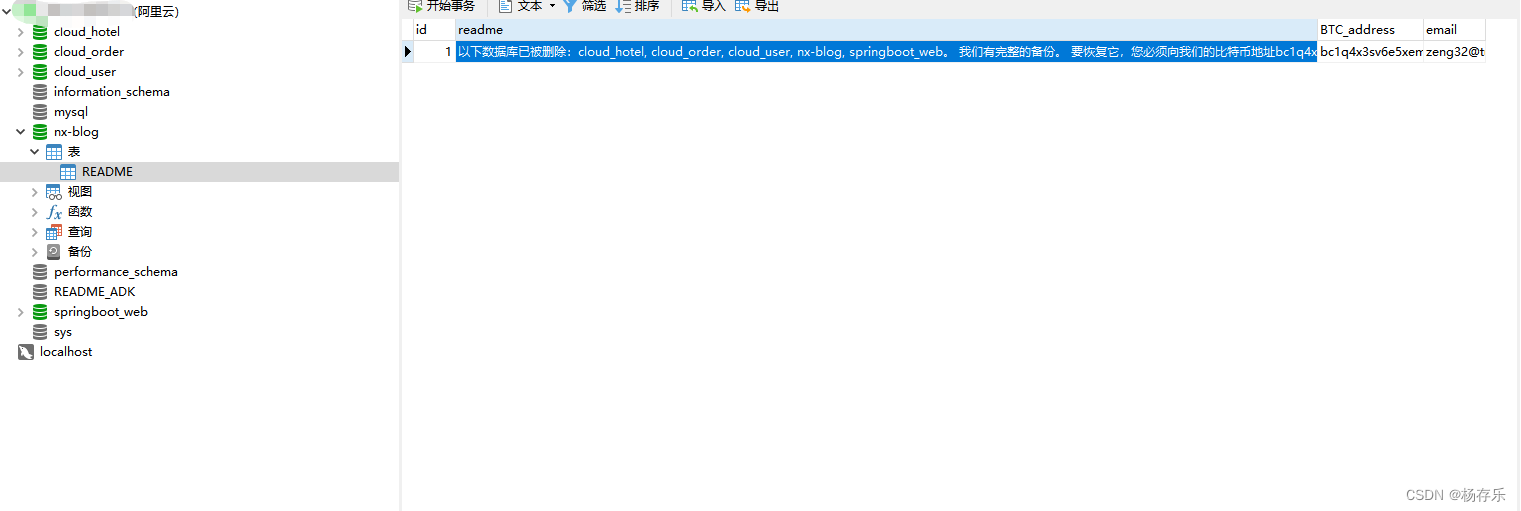Viewport: 1521px width, 511px height.
Task: Select cloud_order in the tree
Action: coord(89,52)
